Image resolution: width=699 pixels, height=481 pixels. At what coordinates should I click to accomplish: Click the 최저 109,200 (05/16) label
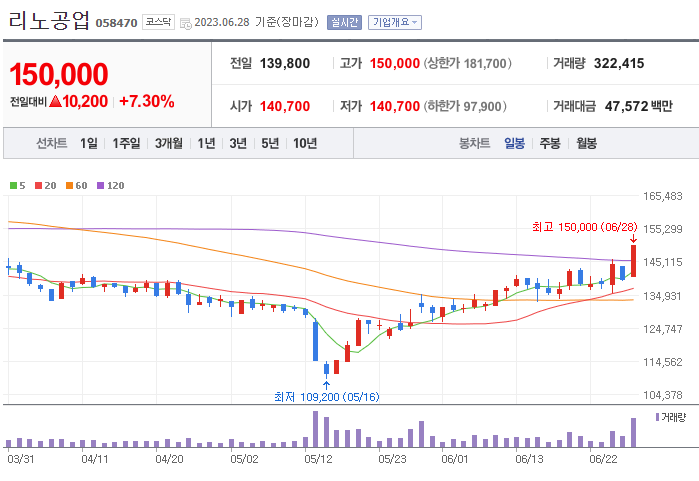327,397
